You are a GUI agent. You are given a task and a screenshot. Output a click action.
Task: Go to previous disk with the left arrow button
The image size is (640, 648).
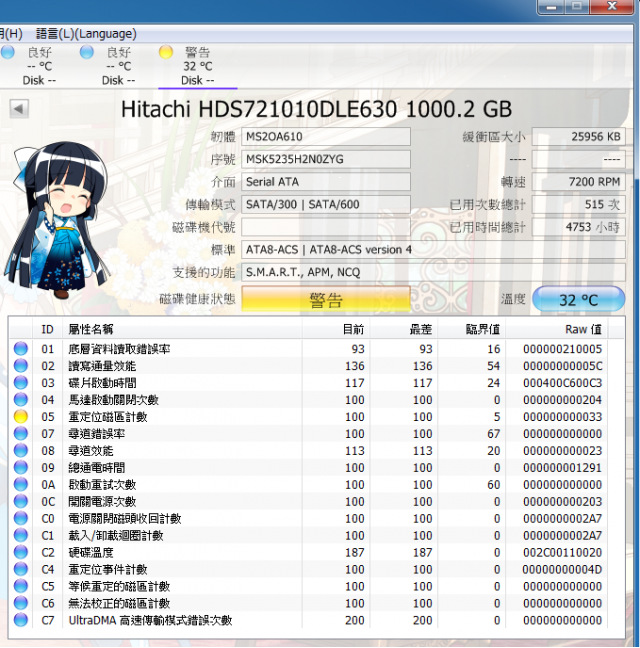tap(19, 109)
